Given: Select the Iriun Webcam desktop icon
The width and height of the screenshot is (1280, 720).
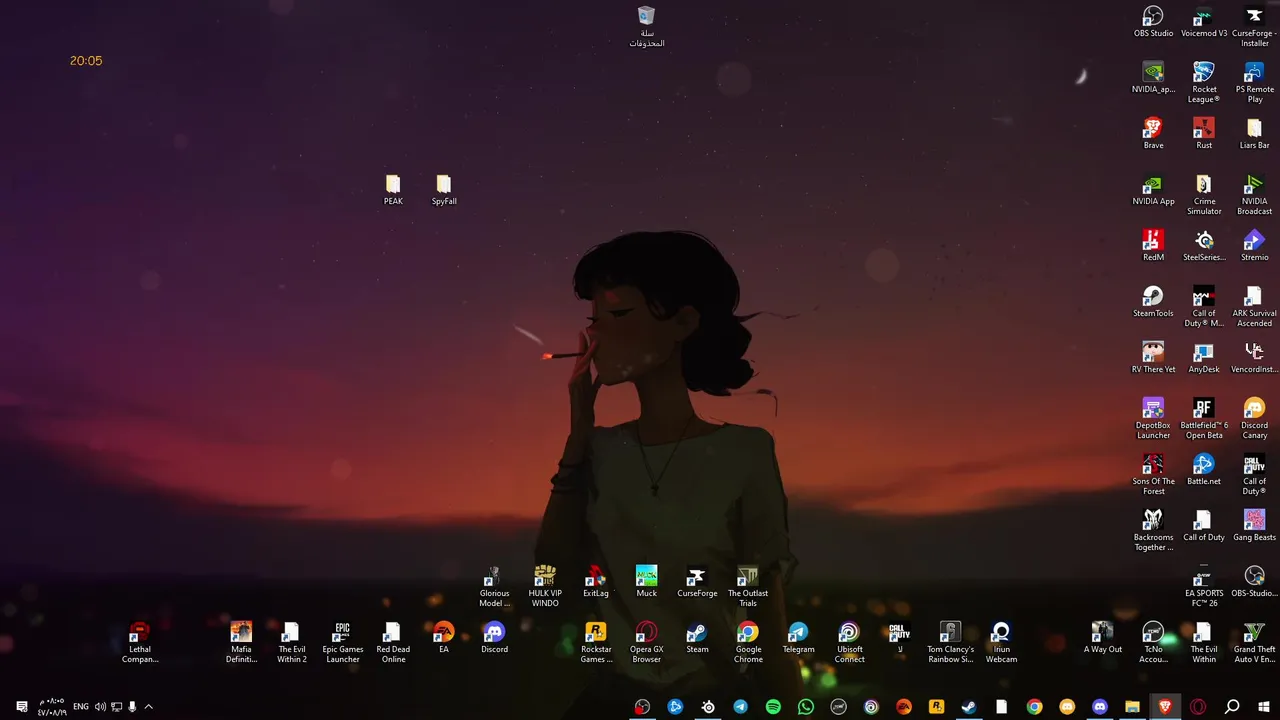Looking at the screenshot, I should [x=1001, y=642].
